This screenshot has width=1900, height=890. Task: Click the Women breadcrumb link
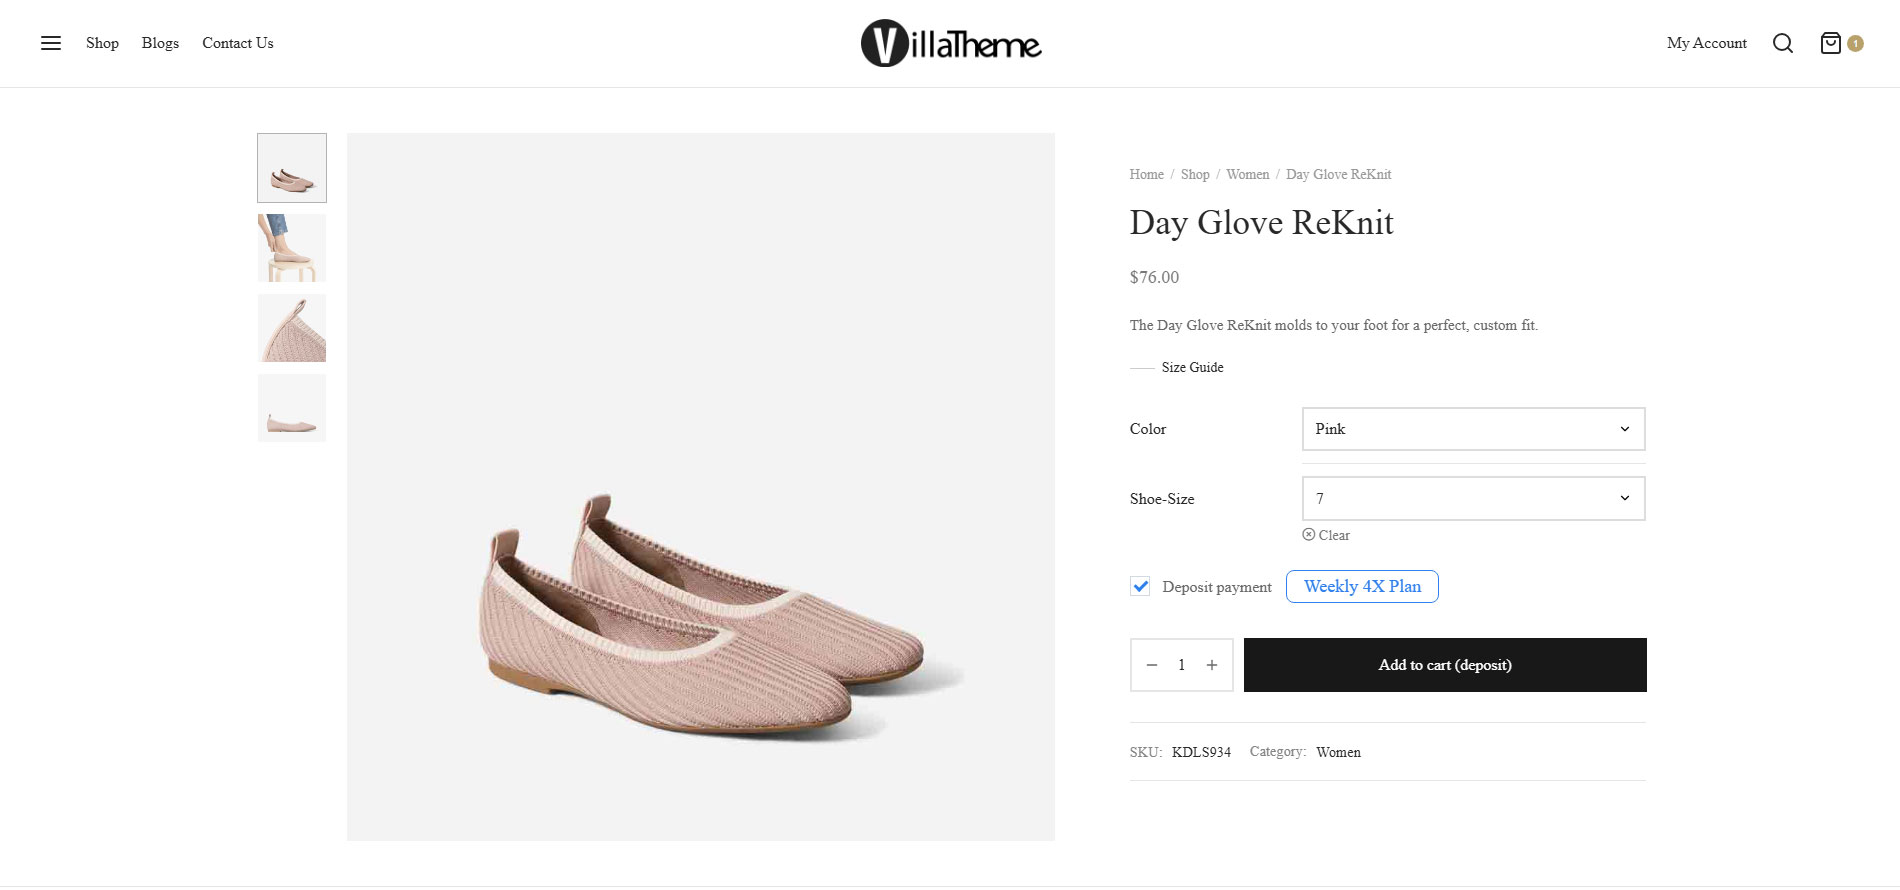point(1248,174)
